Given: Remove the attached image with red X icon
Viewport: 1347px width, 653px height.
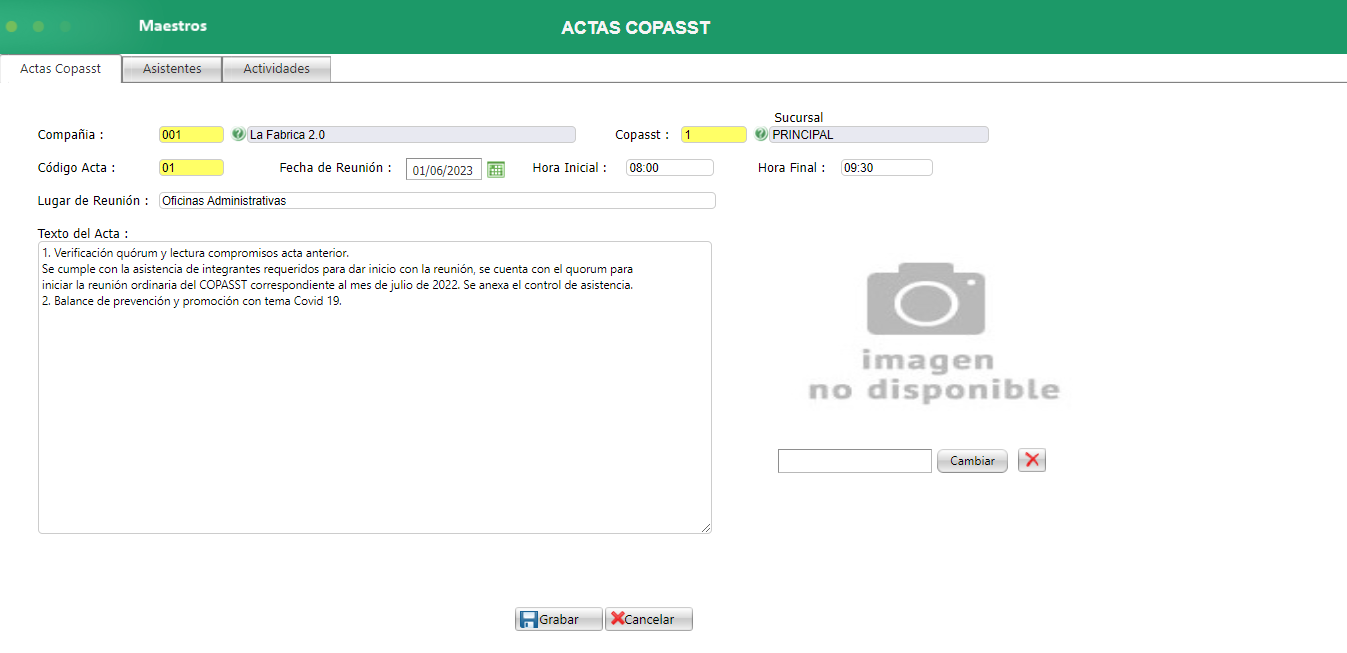Looking at the screenshot, I should click(x=1031, y=460).
